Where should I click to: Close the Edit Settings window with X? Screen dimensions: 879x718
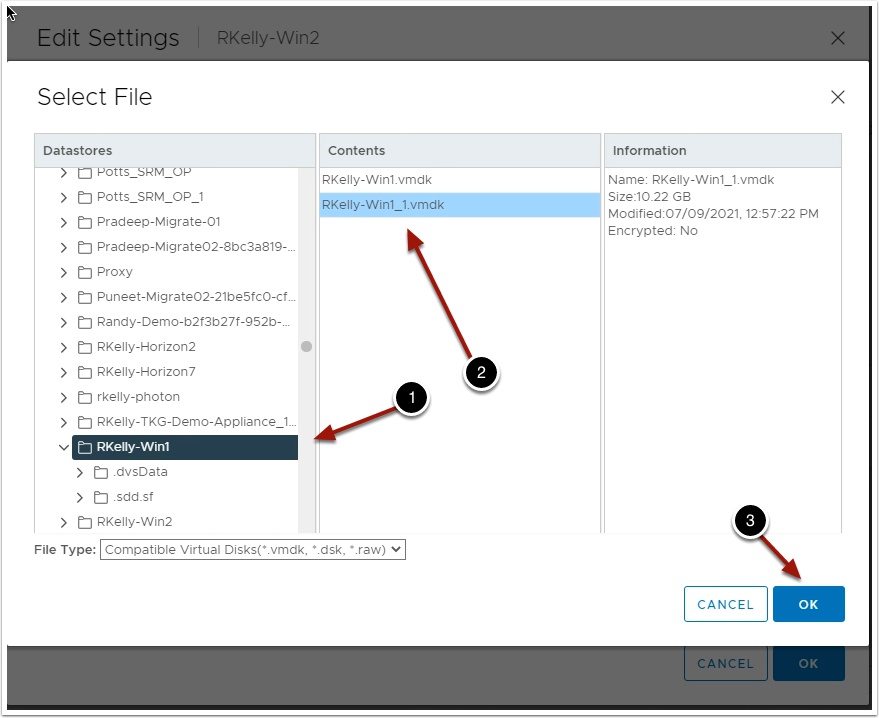838,38
